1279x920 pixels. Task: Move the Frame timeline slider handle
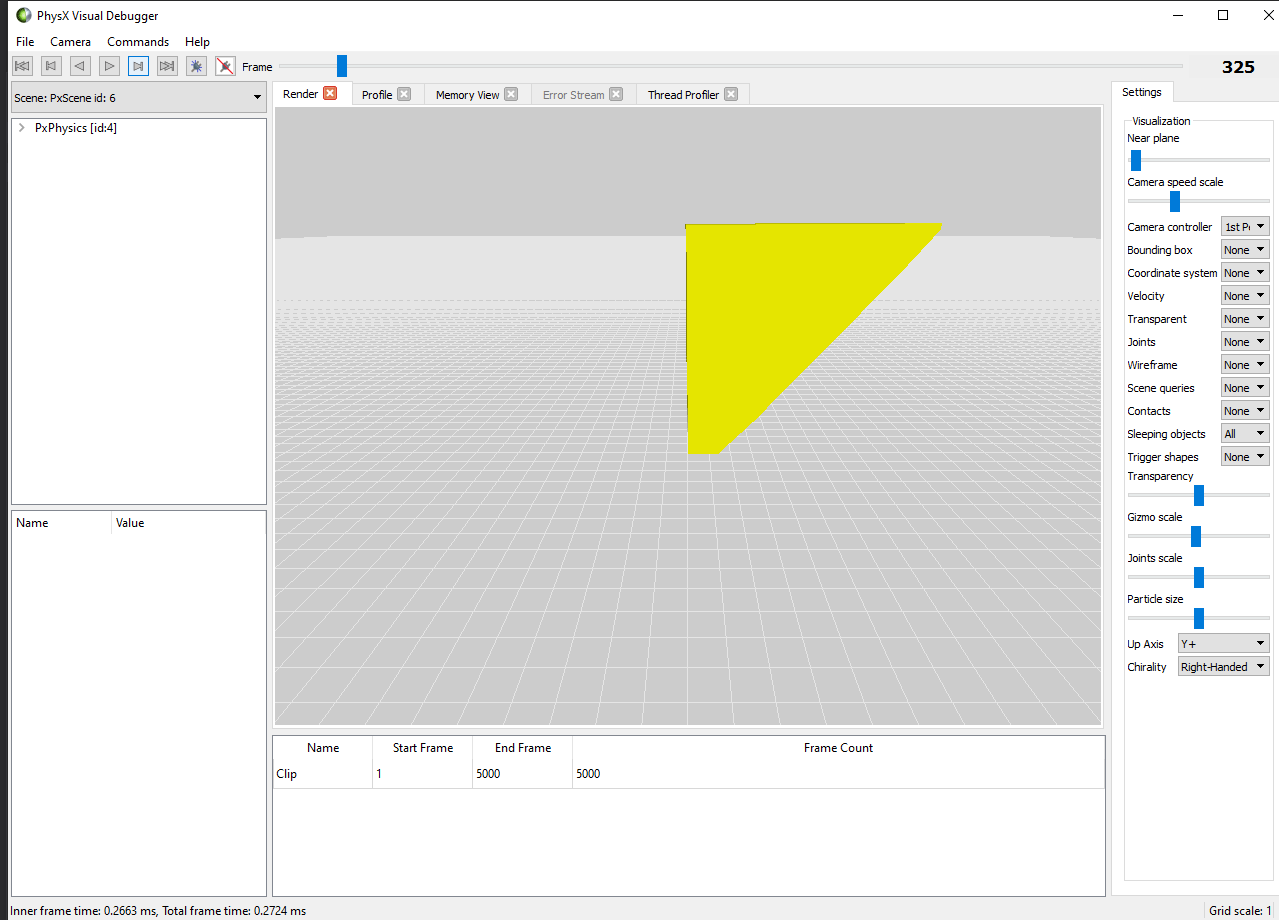coord(342,66)
